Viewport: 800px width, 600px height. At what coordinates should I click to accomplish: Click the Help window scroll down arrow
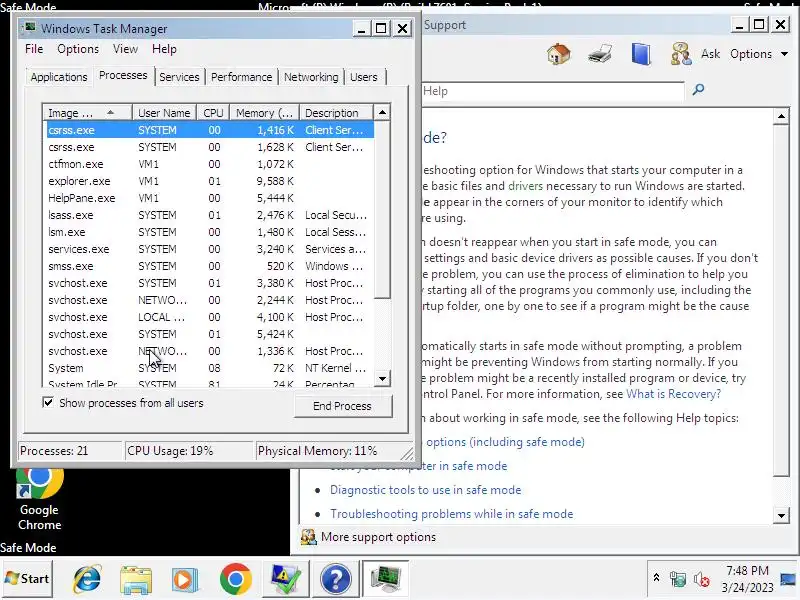781,515
